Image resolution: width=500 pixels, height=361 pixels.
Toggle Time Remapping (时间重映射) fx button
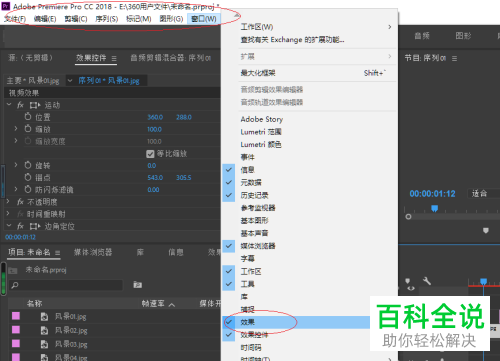point(20,214)
